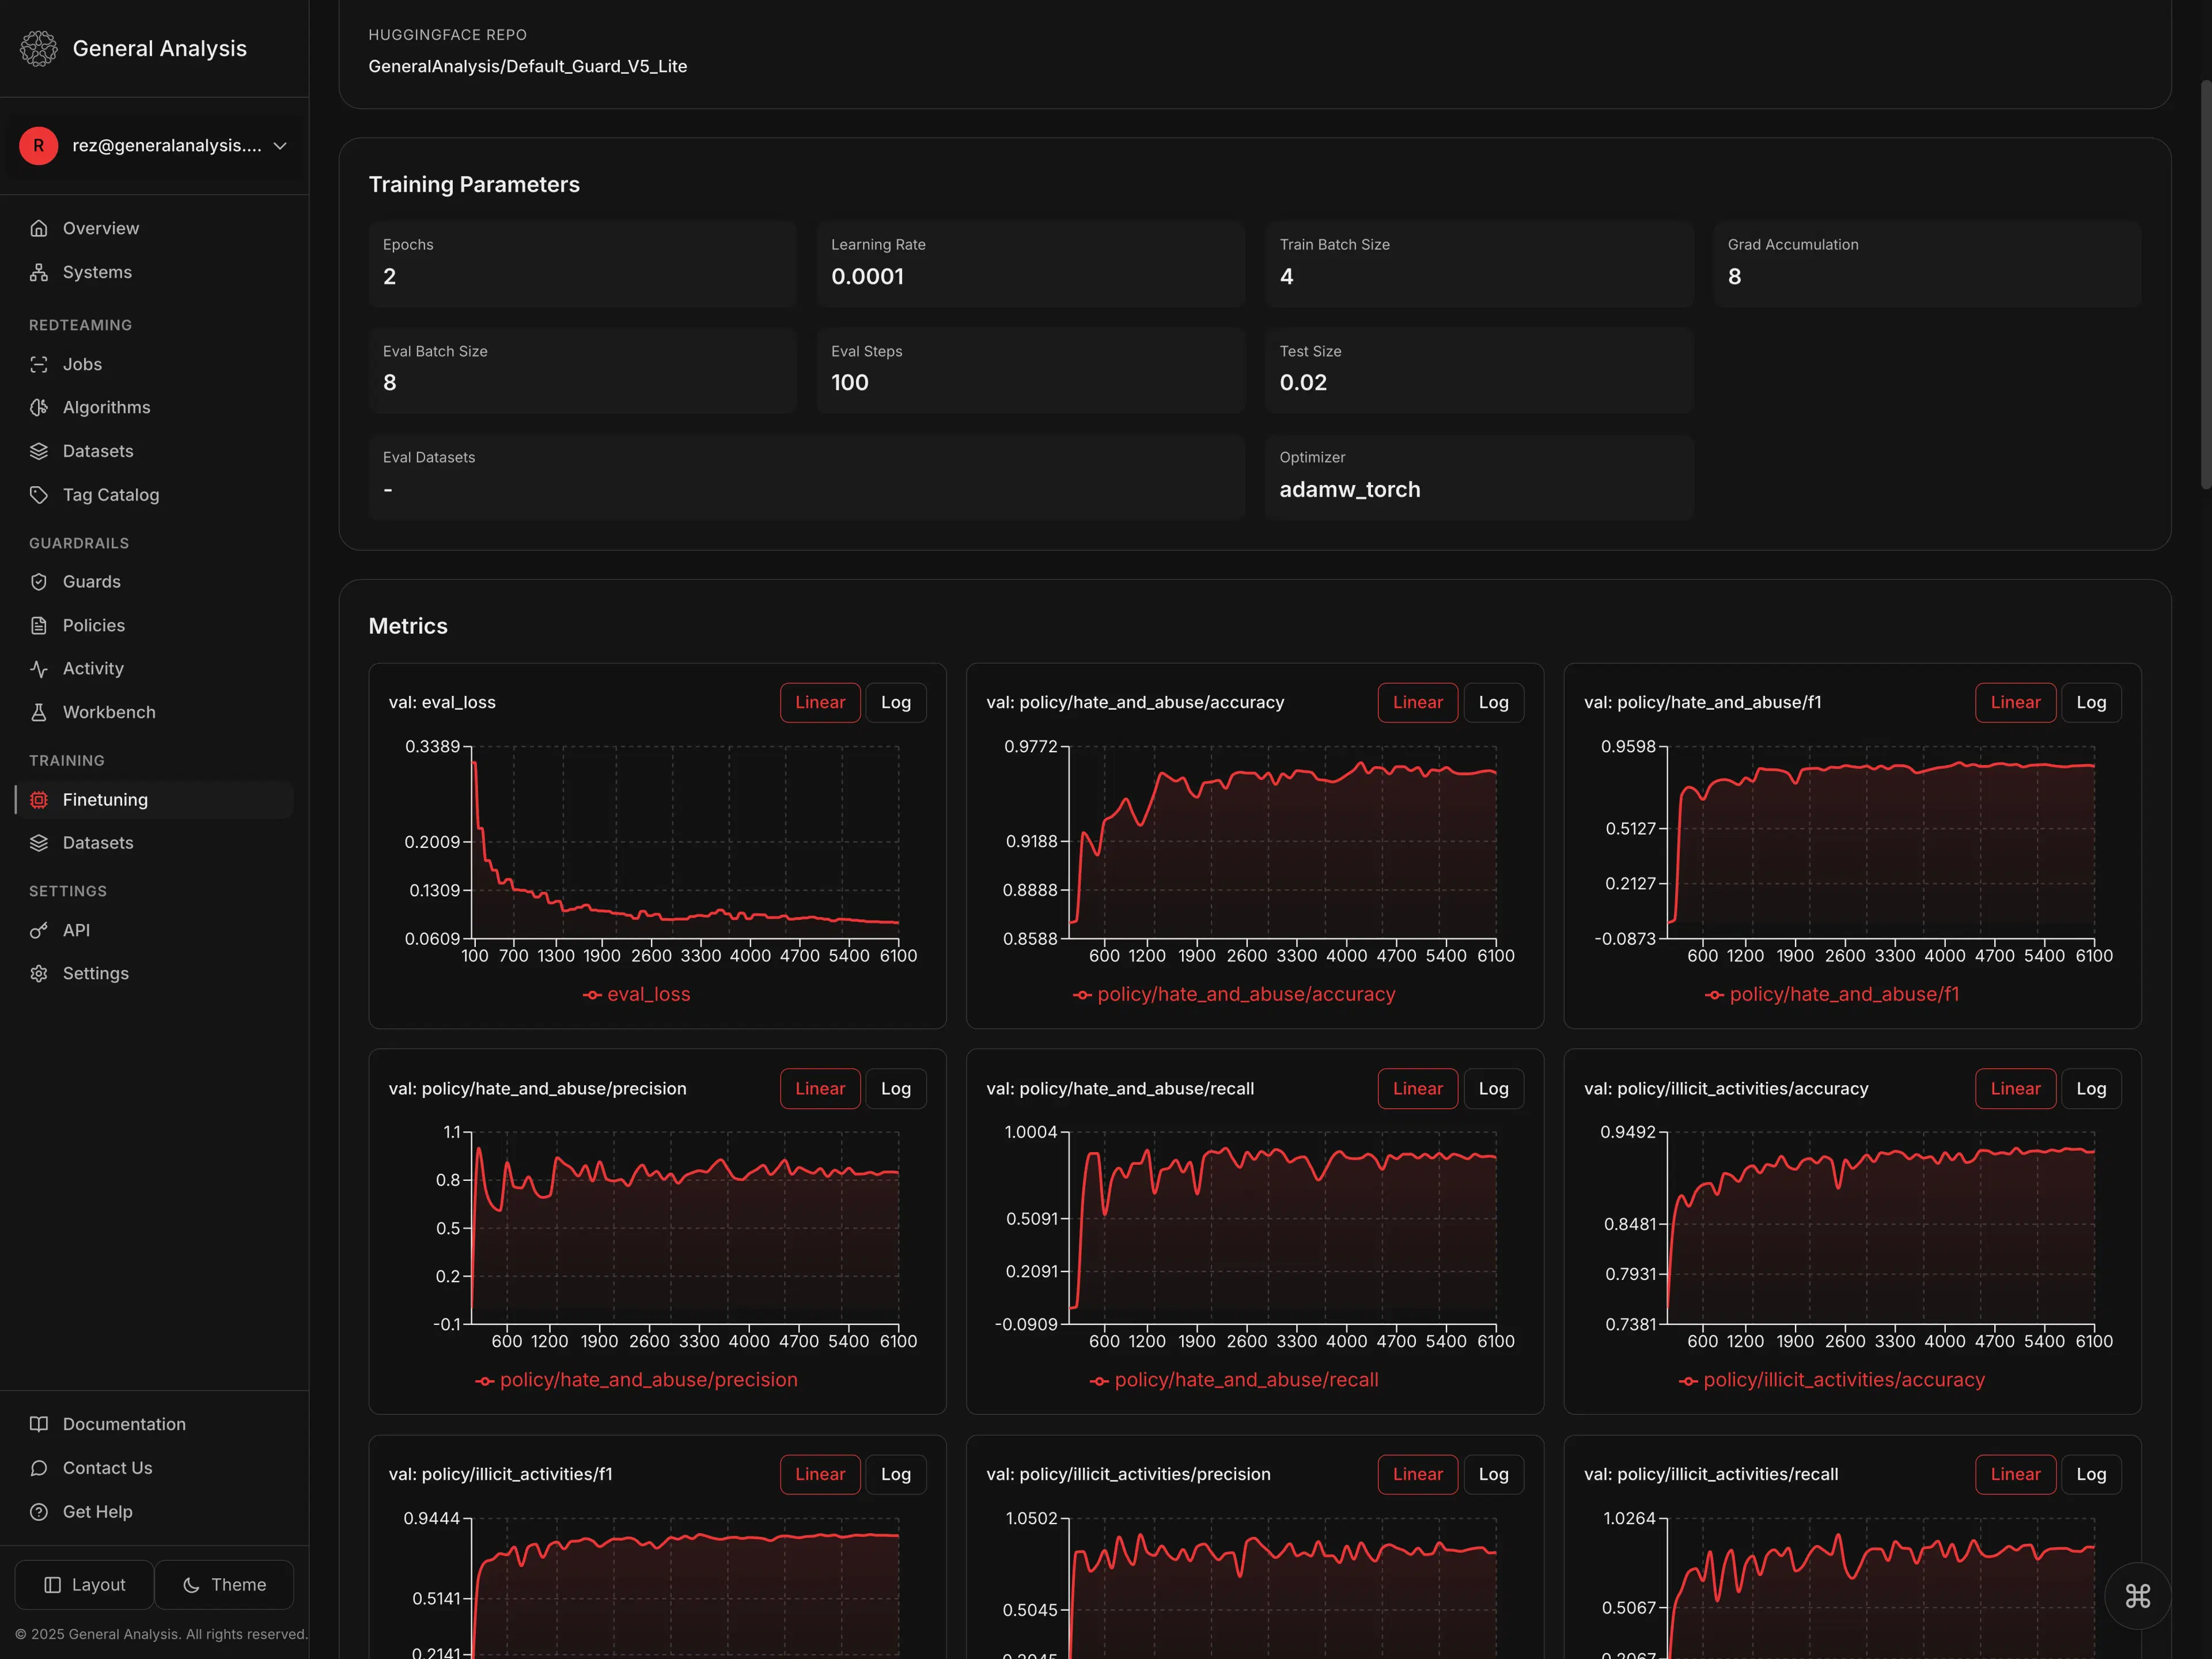2212x1659 pixels.
Task: Go to Policies in the Guardrails menu
Action: click(94, 625)
